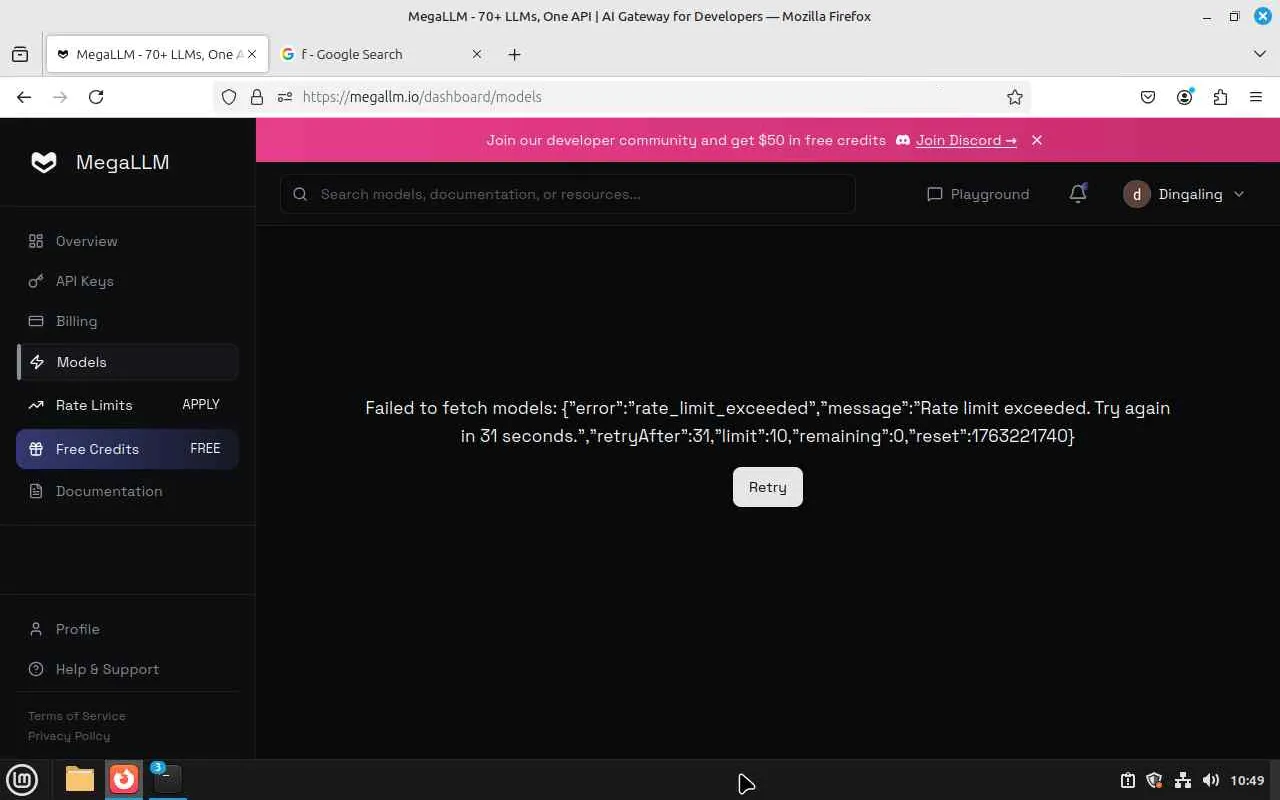This screenshot has width=1280, height=800.
Task: Dismiss the Discord promo banner
Action: point(1037,140)
